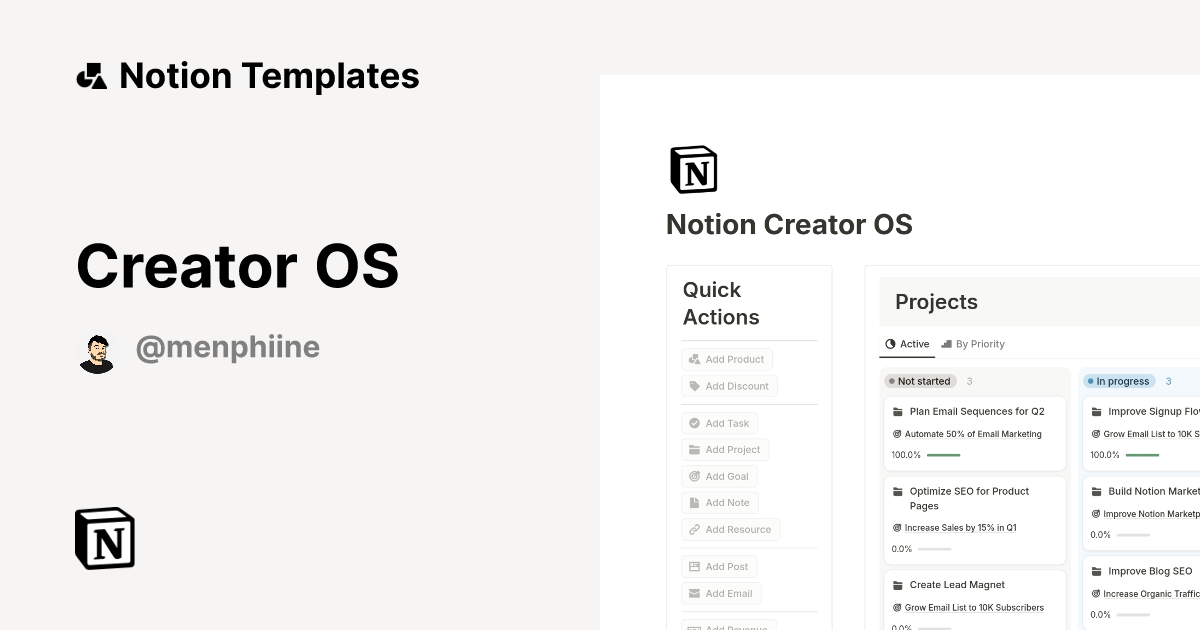Click the envelope icon on Add Email

[693, 593]
